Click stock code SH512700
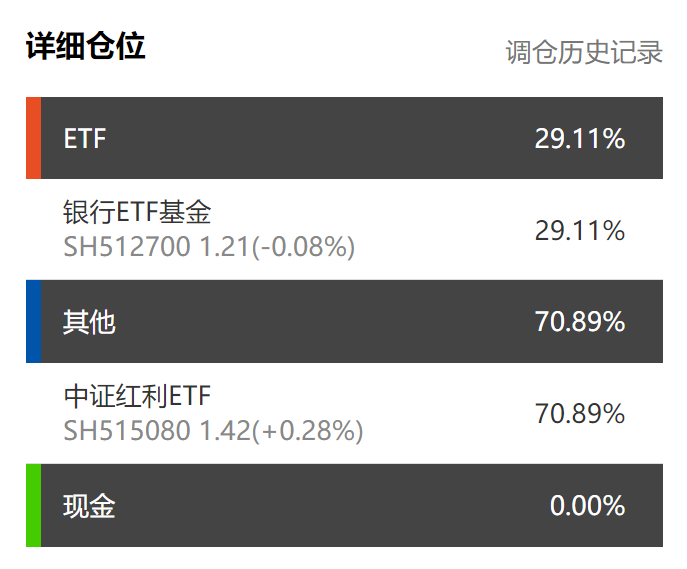 coord(127,246)
